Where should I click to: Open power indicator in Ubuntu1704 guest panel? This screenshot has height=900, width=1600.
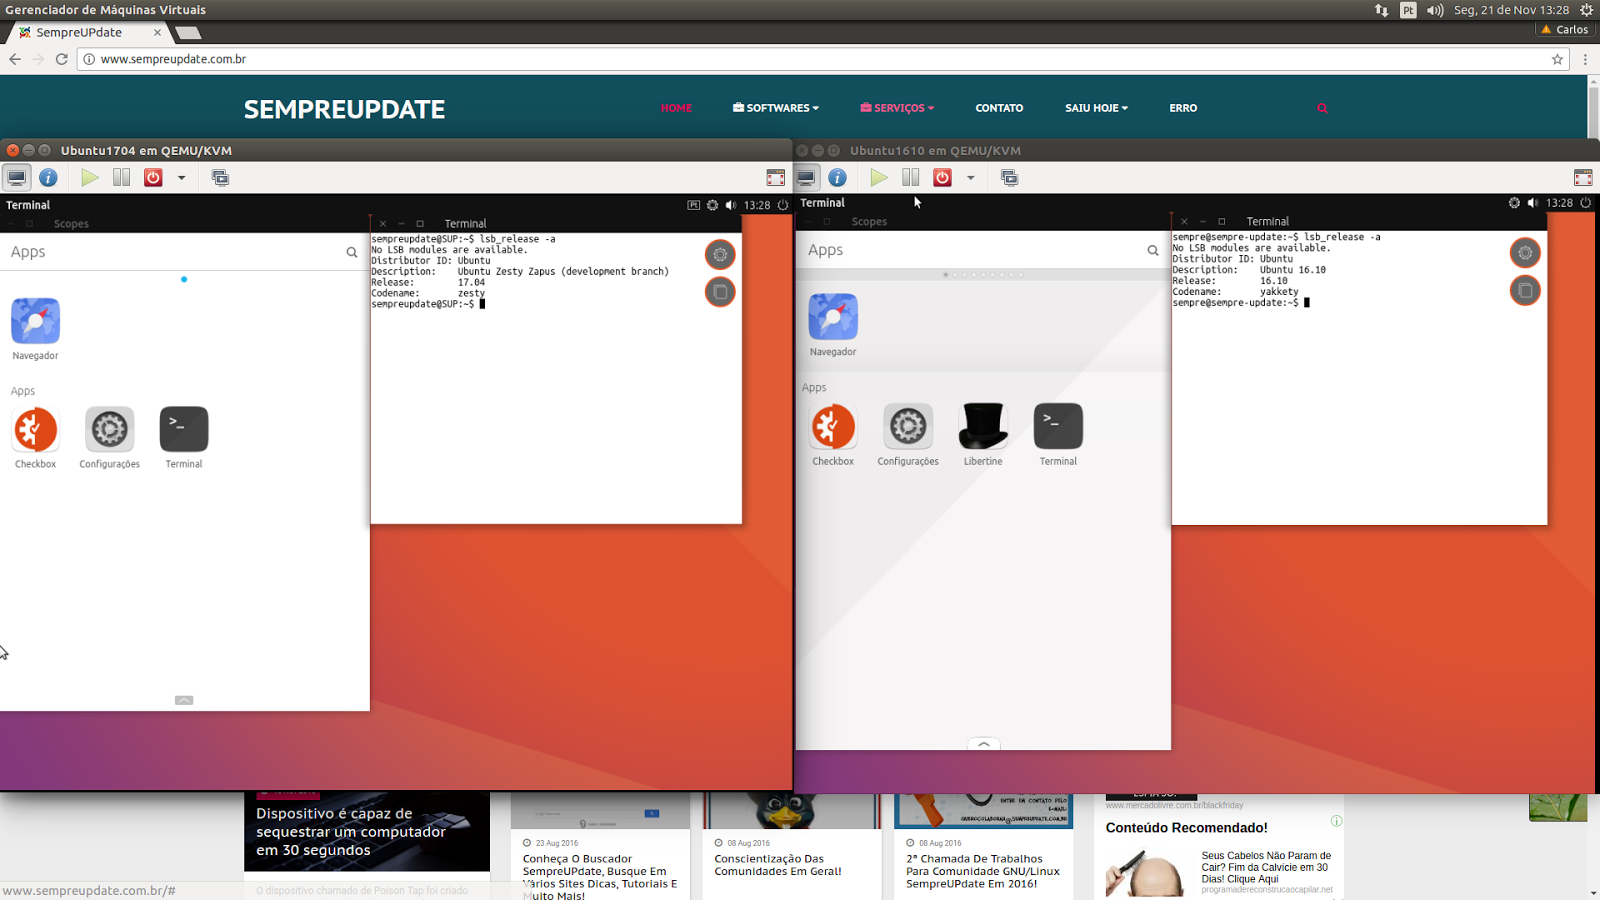[783, 205]
